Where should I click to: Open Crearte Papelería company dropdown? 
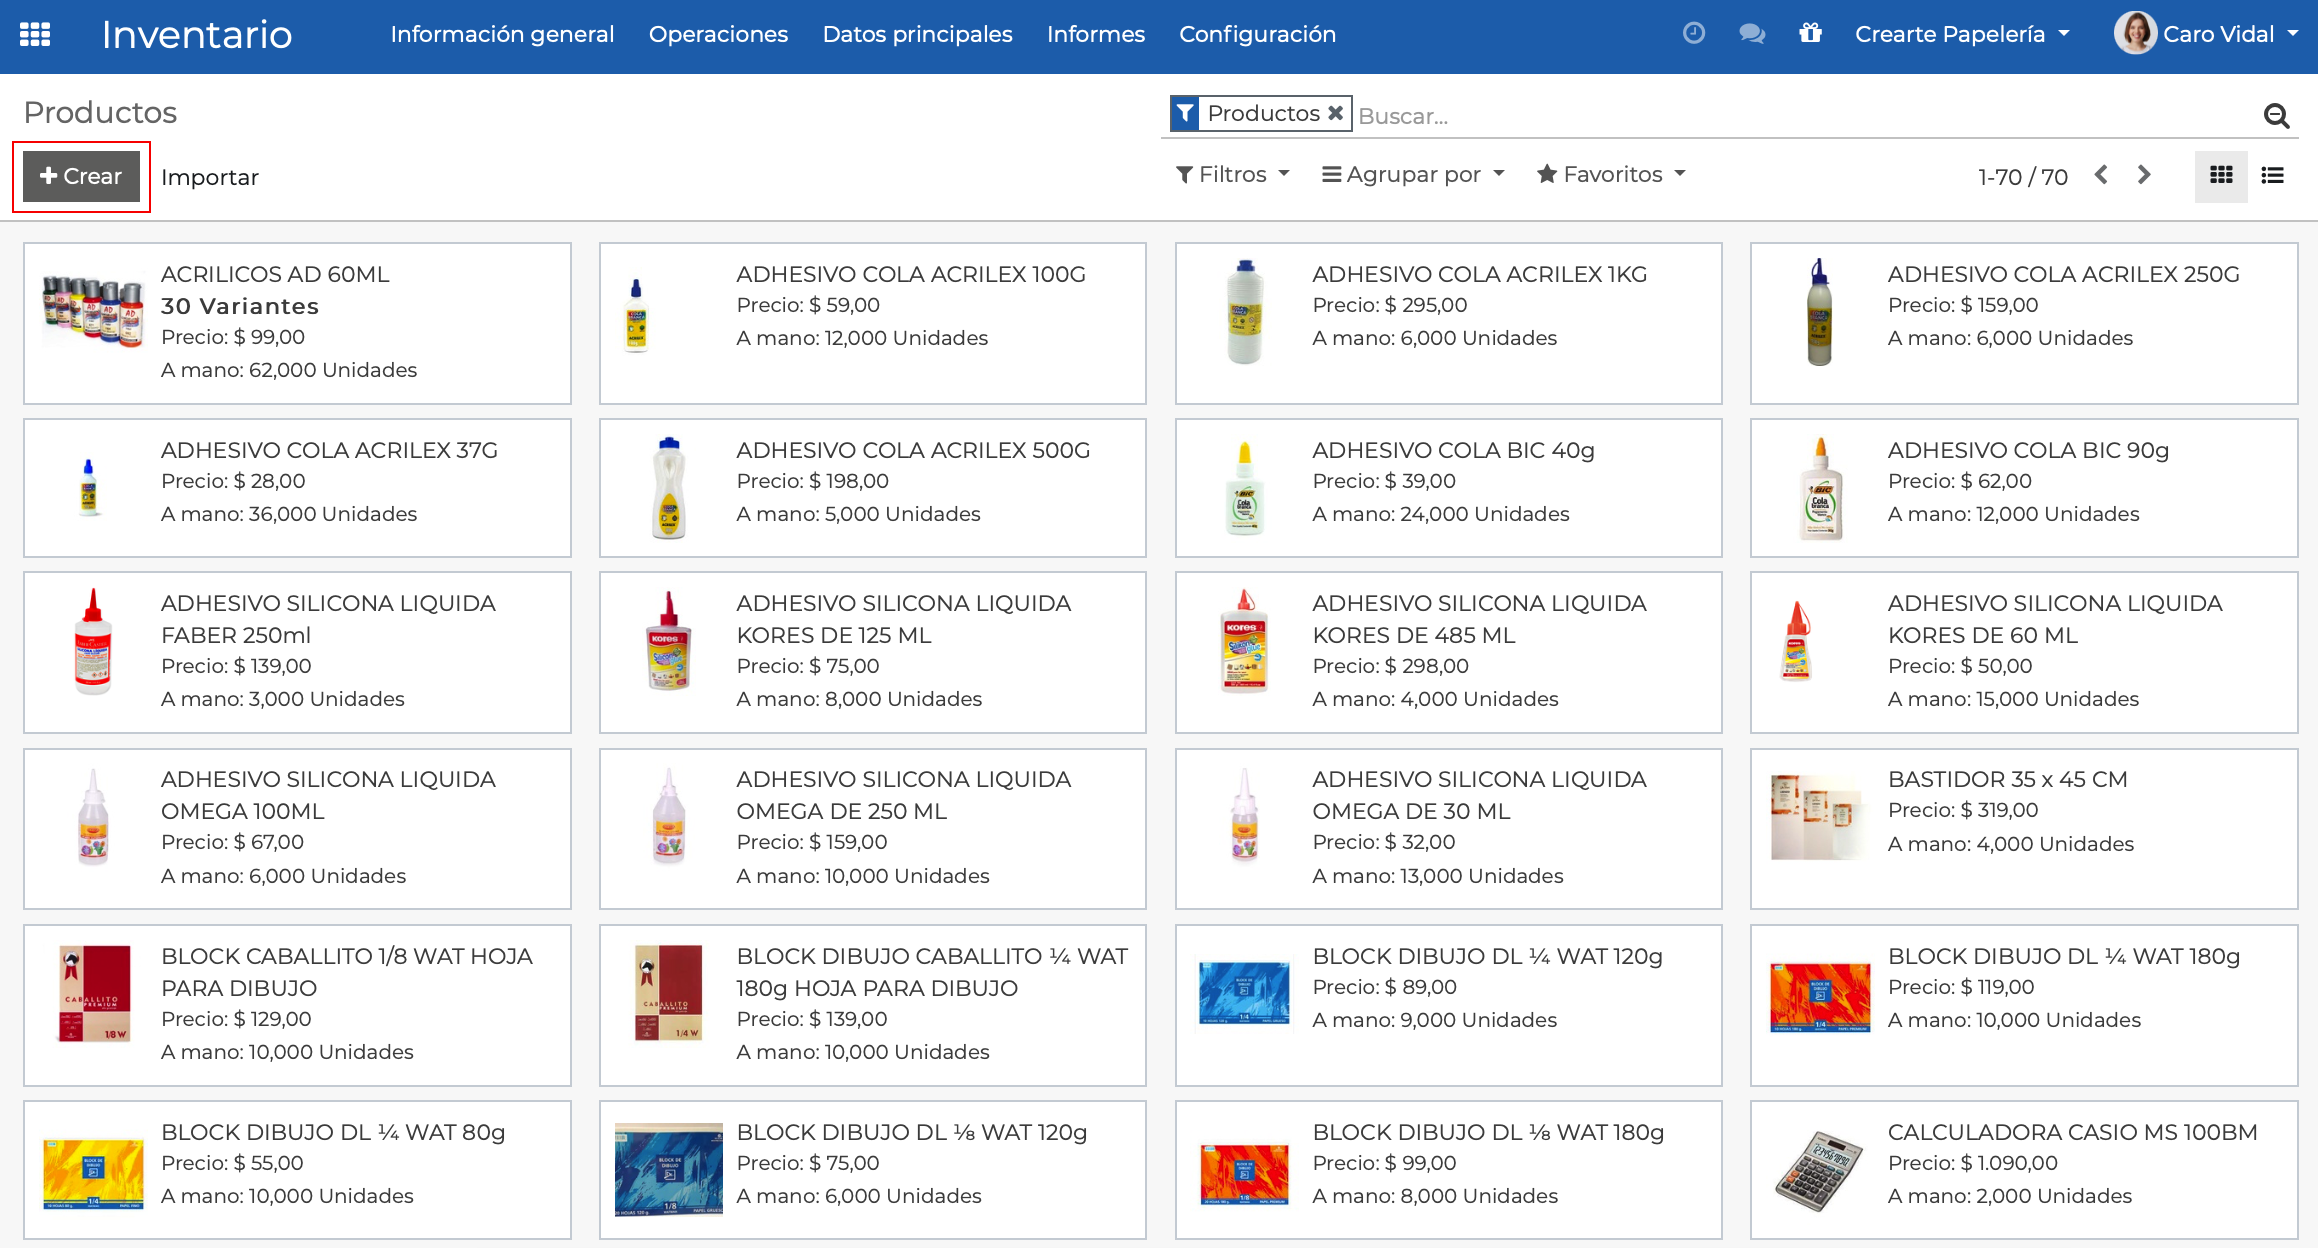click(1962, 34)
